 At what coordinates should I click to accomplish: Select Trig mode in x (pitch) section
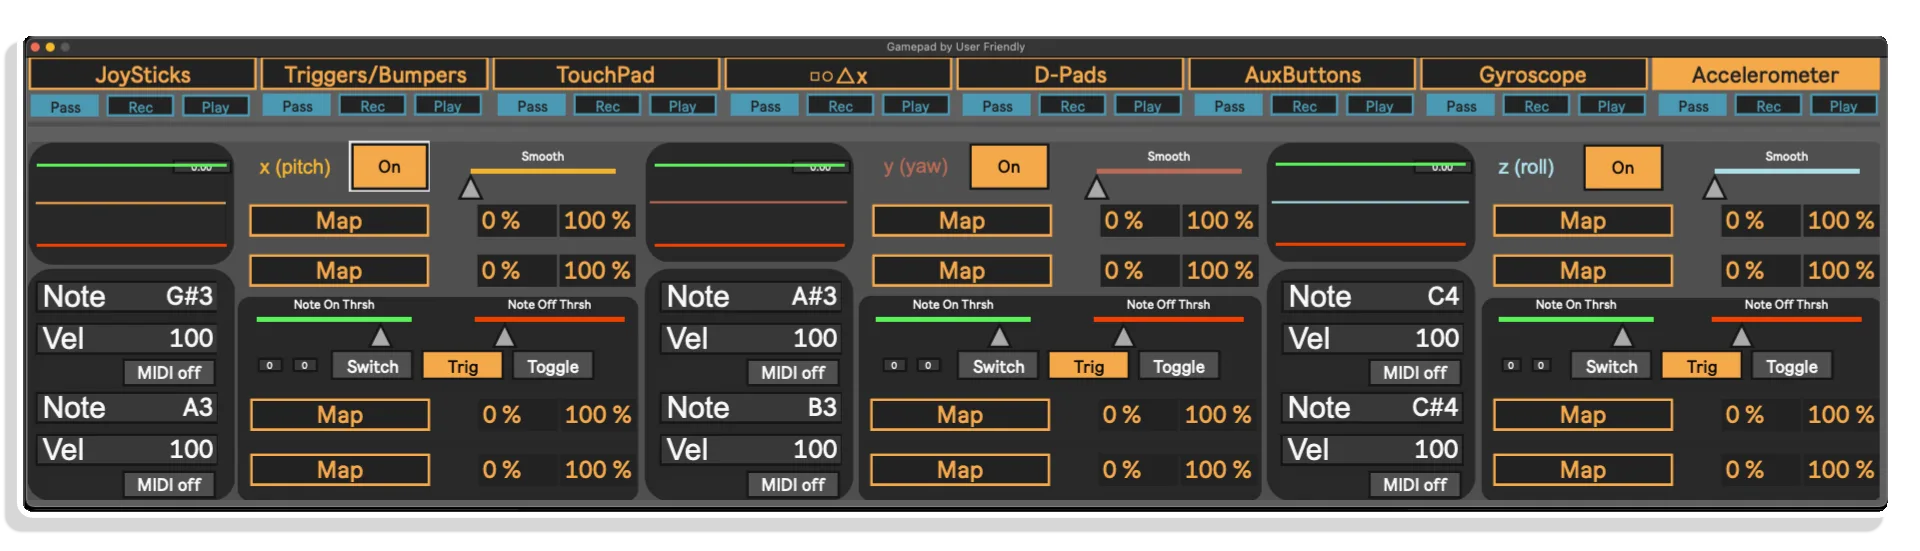tap(462, 367)
